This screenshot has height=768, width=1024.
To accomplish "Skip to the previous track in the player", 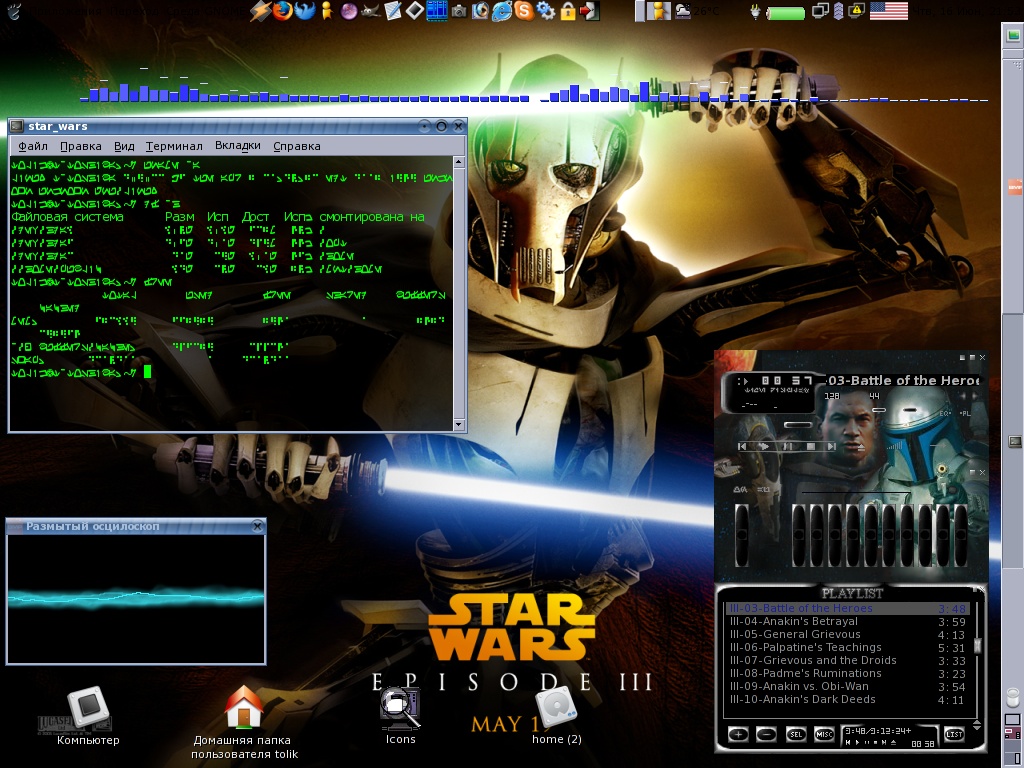I will click(742, 446).
